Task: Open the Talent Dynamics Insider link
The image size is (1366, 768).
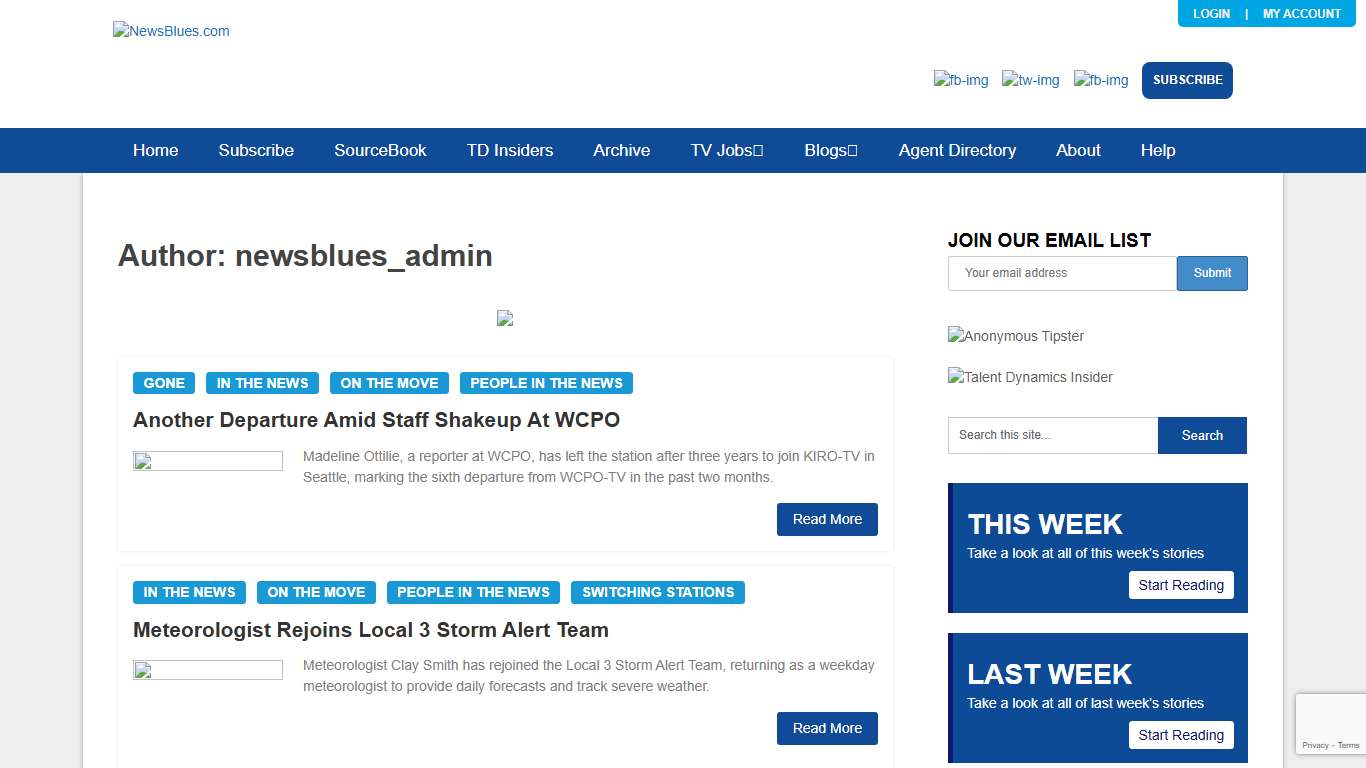Action: 1029,377
